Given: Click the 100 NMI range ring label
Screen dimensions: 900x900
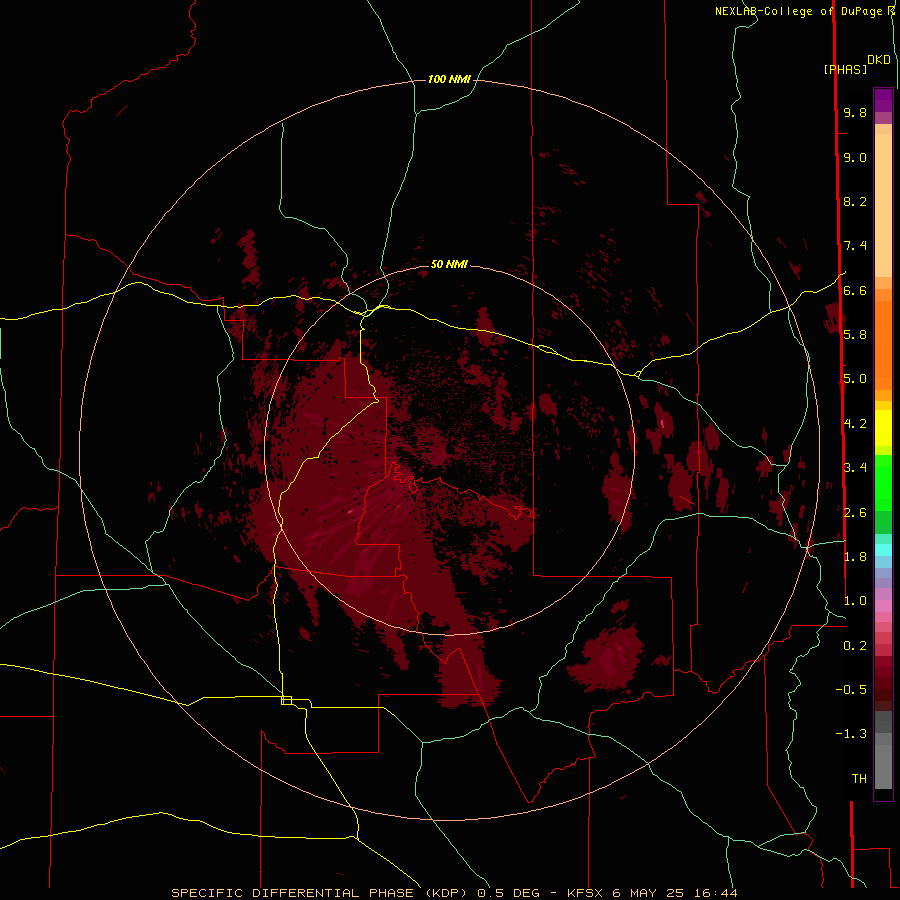Looking at the screenshot, I should point(449,79).
